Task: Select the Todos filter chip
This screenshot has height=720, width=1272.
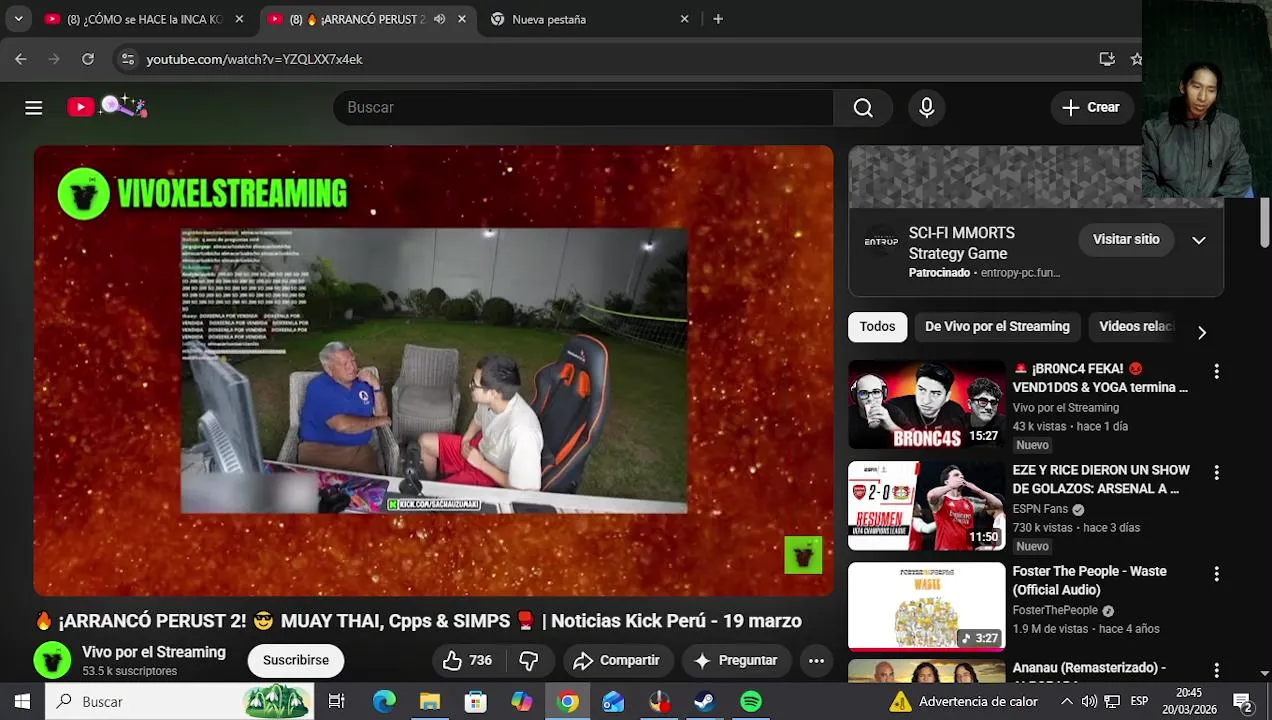Action: 877,326
